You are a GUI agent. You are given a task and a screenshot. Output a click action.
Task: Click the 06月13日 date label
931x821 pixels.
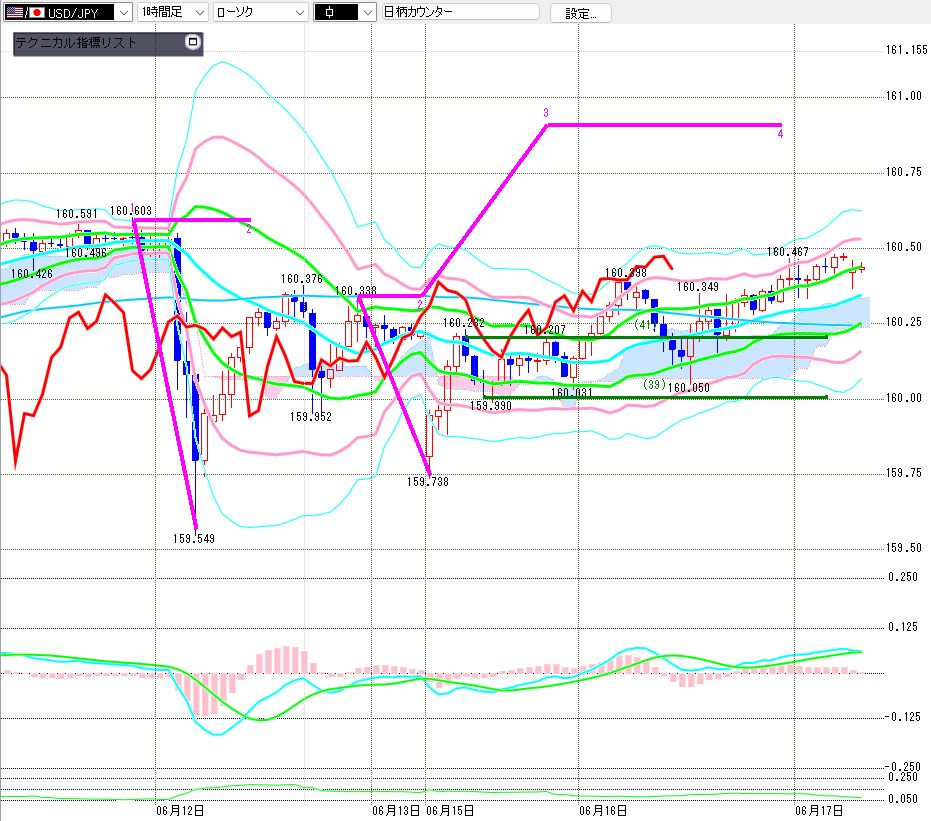click(396, 810)
